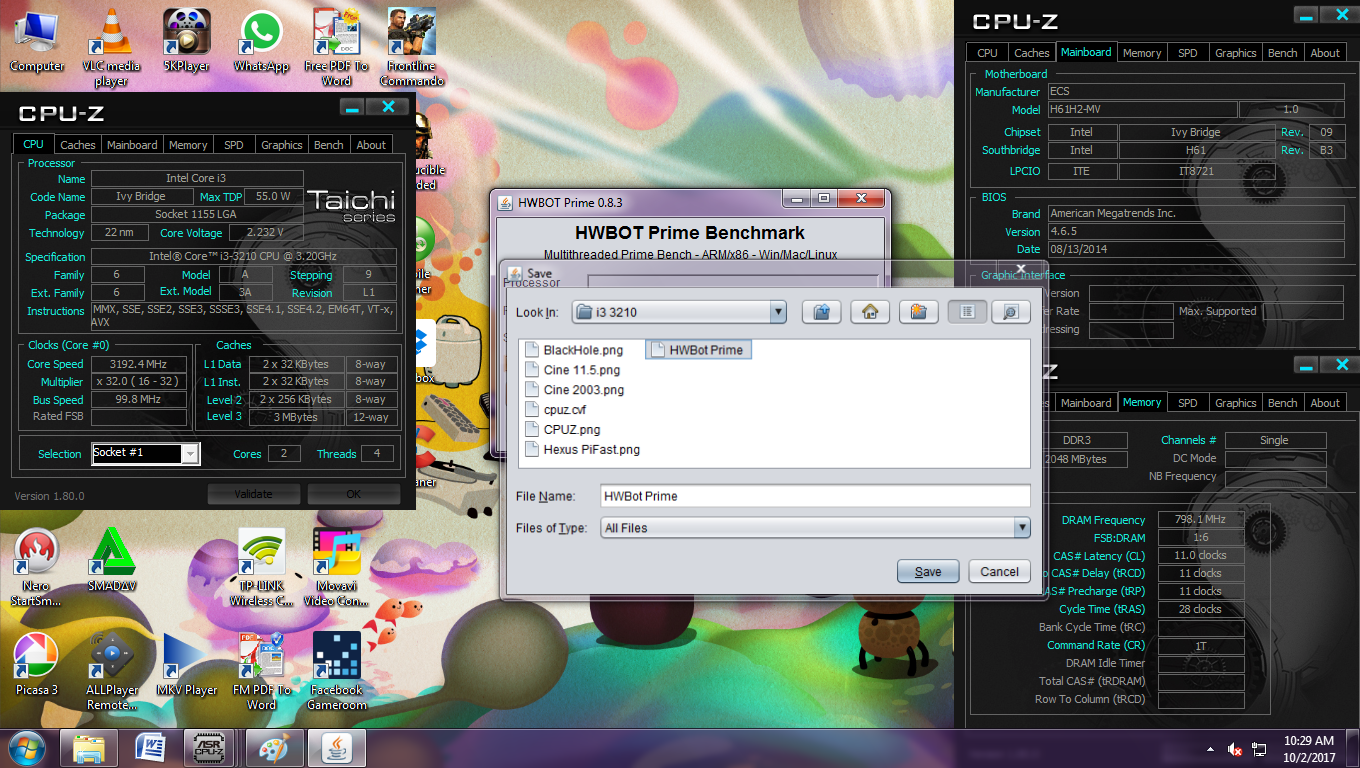Open the Computer desktop icon
The width and height of the screenshot is (1360, 768).
(x=37, y=42)
